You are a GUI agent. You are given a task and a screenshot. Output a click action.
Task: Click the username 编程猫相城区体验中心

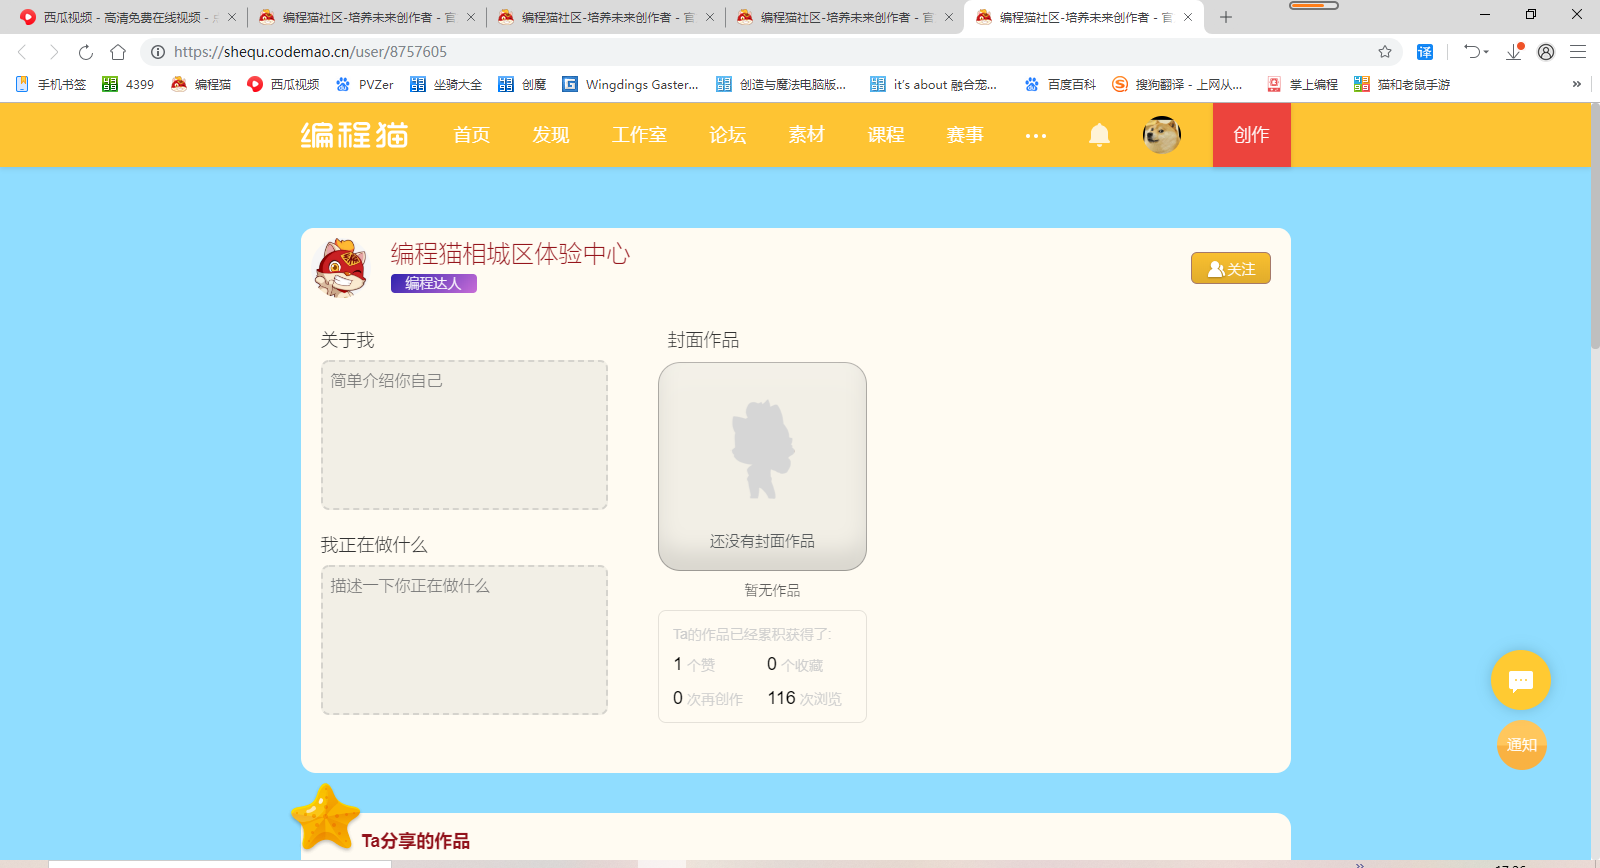[x=510, y=254]
